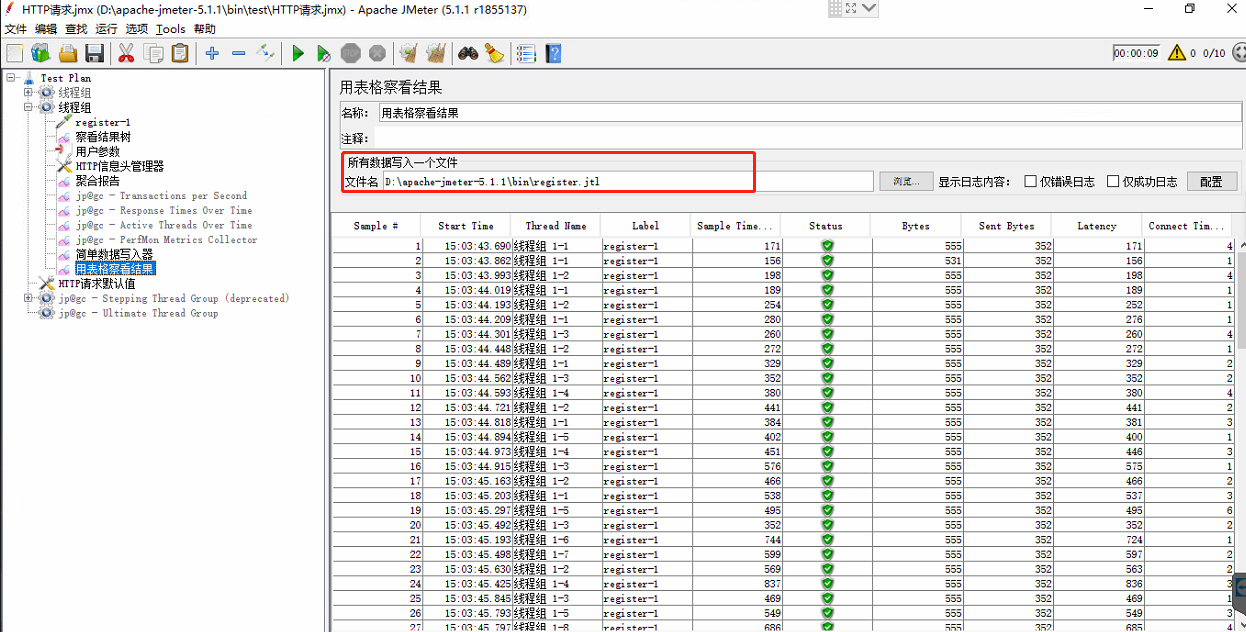Open the 选项 menu

click(137, 28)
